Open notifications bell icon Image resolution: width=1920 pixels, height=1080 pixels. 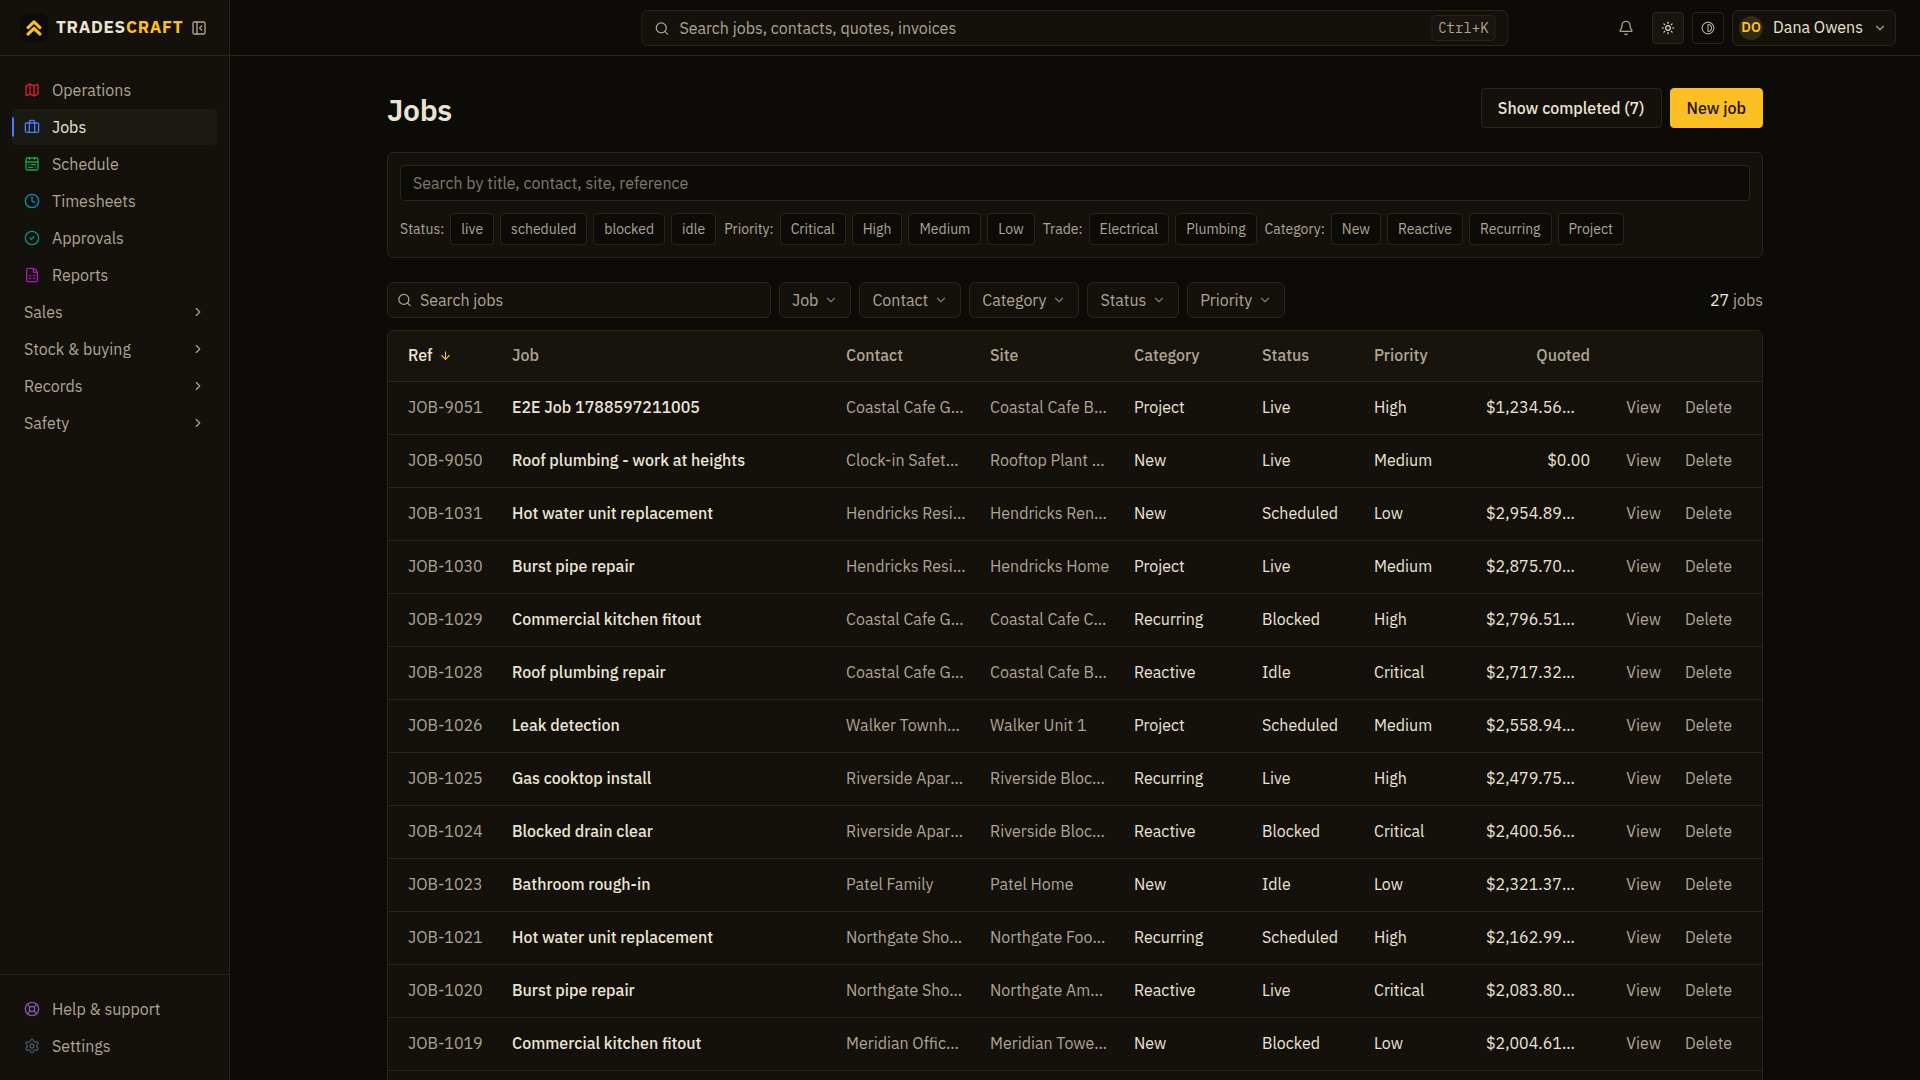coord(1626,28)
